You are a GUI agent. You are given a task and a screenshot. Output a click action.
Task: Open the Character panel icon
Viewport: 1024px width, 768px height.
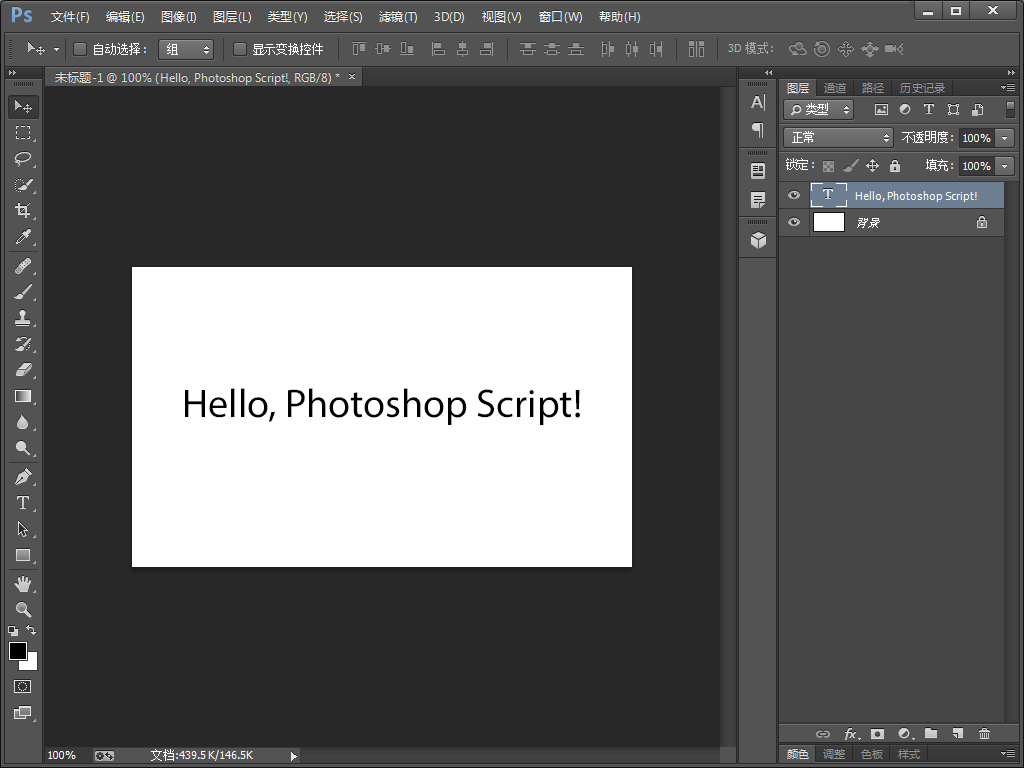(x=758, y=103)
